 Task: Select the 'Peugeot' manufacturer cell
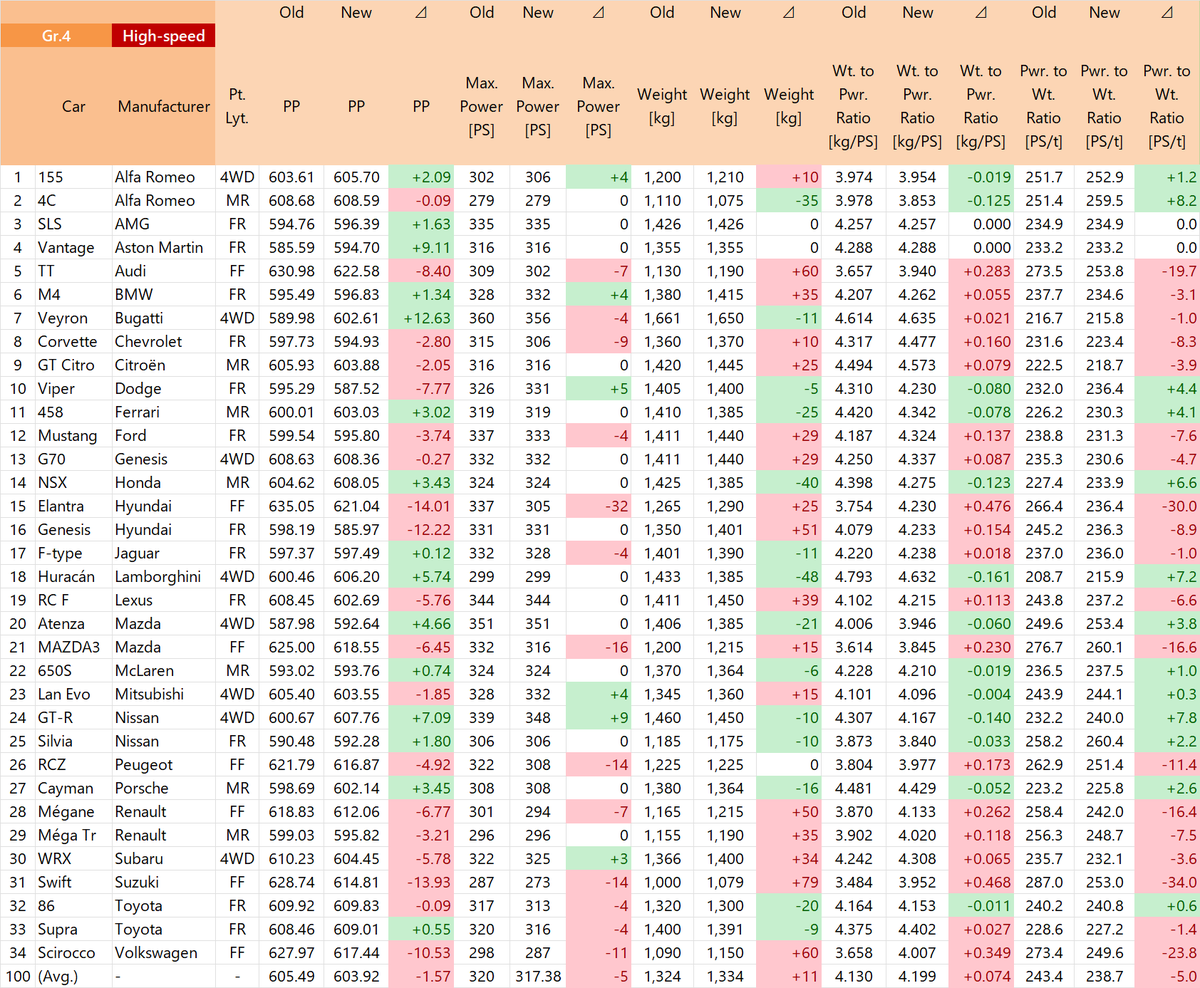164,764
